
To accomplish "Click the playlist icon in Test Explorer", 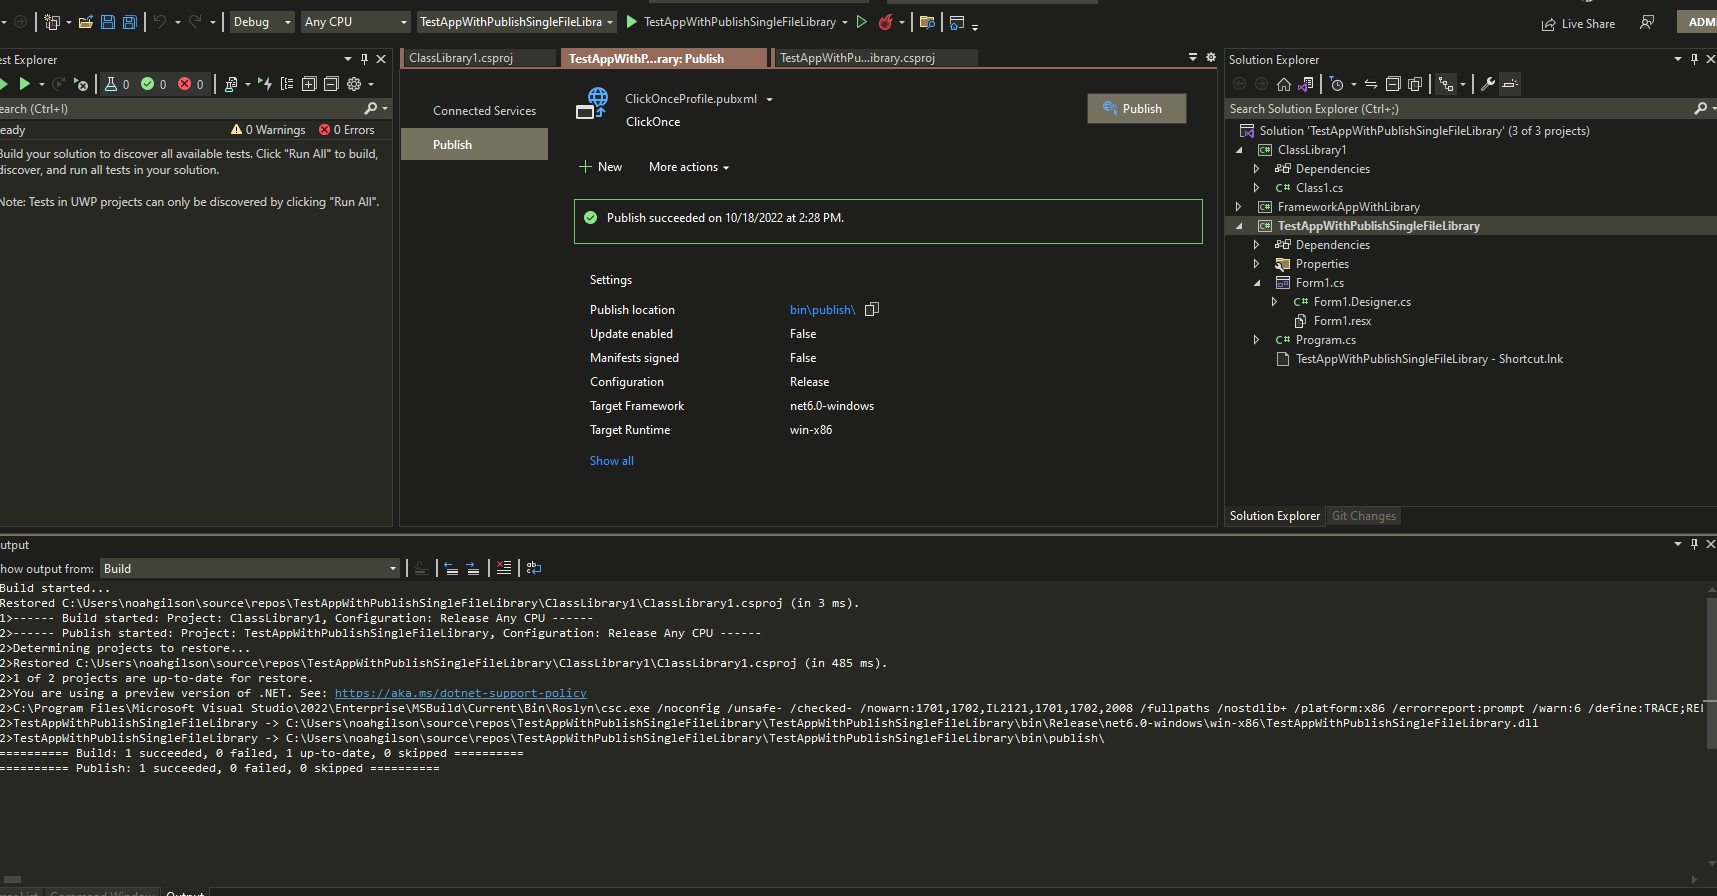I will click(231, 84).
